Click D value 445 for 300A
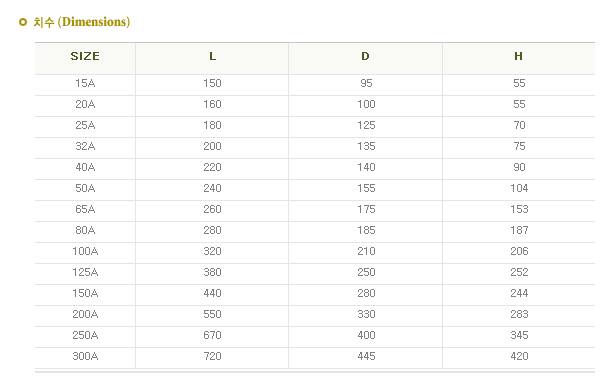The image size is (616, 390). pos(366,356)
